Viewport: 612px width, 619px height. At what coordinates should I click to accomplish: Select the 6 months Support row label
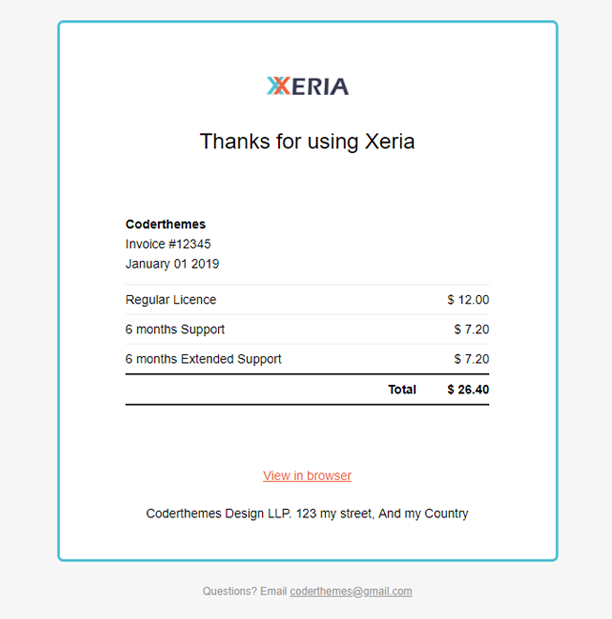(x=175, y=330)
